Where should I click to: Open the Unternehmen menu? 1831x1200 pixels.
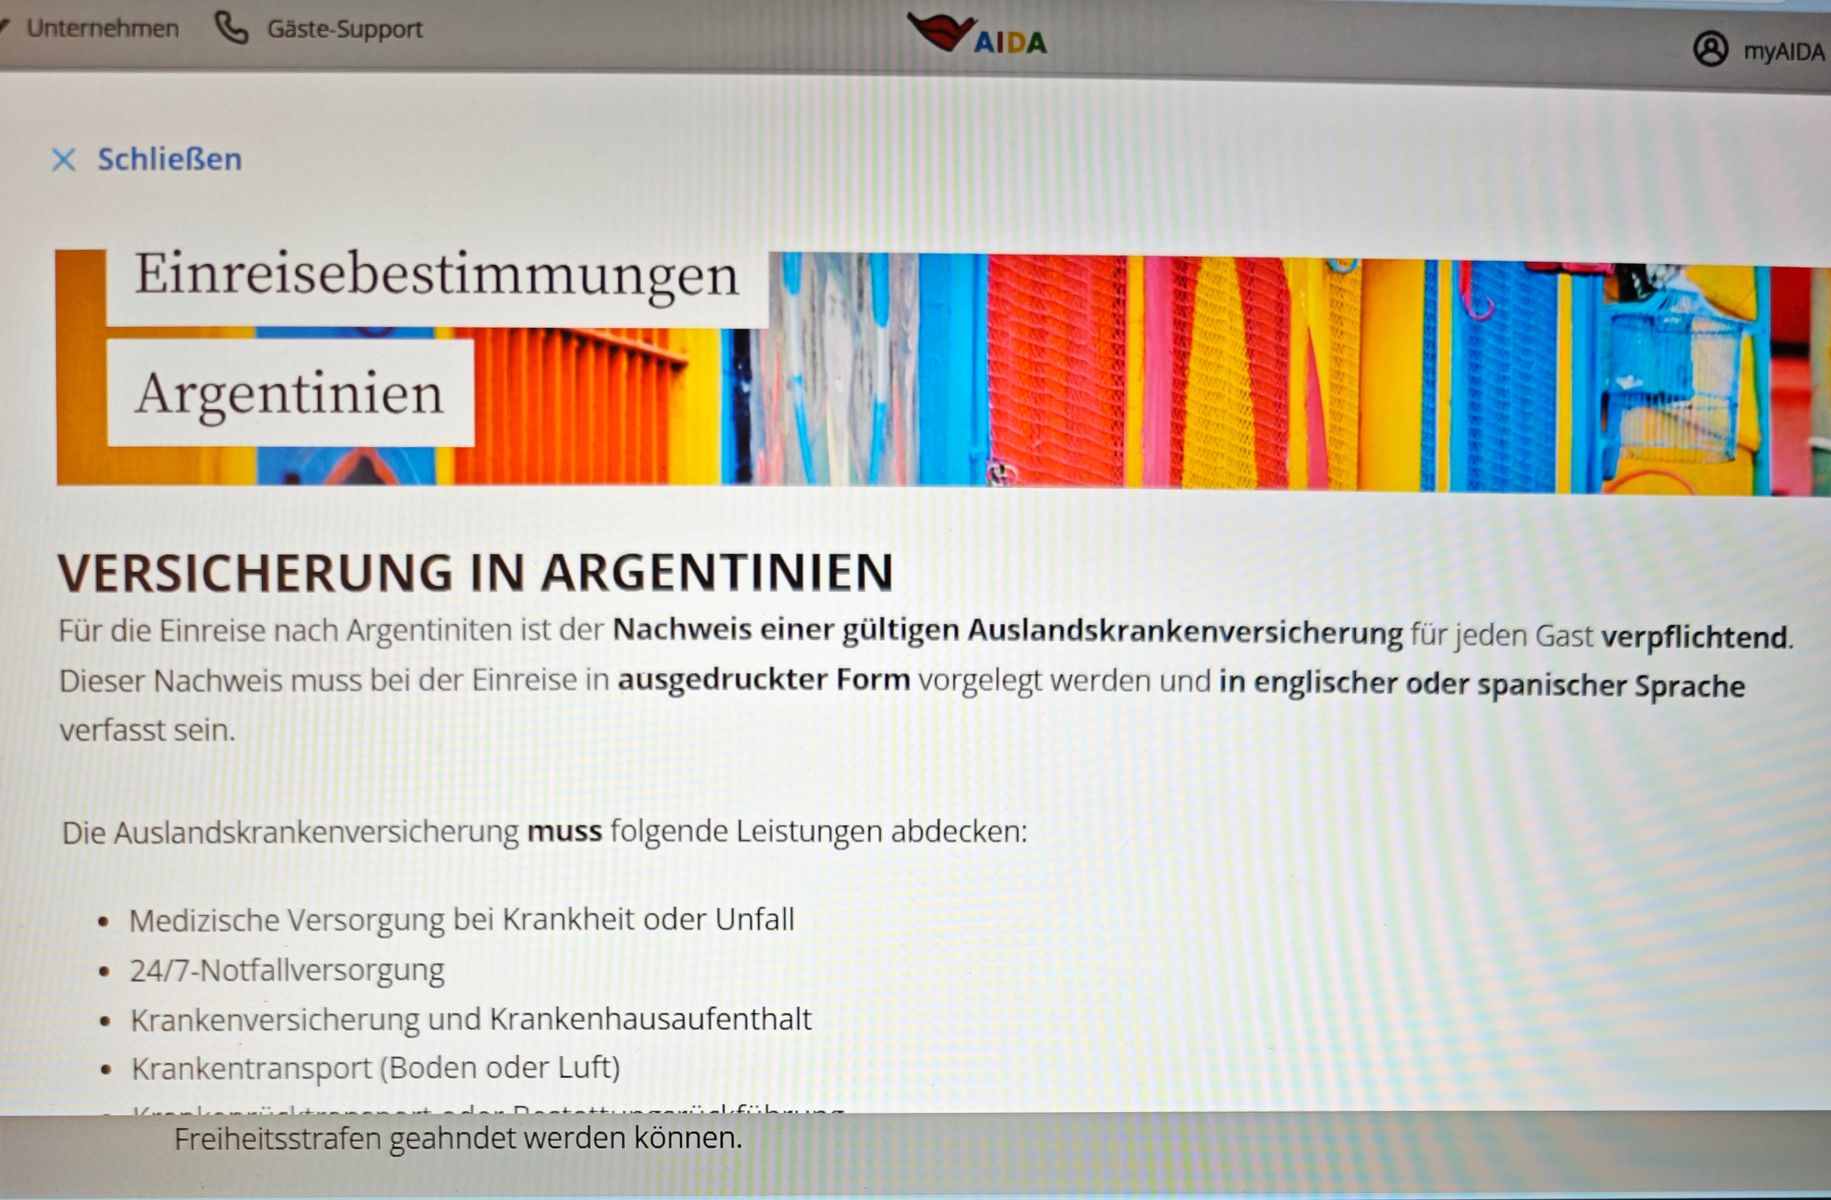pyautogui.click(x=102, y=28)
